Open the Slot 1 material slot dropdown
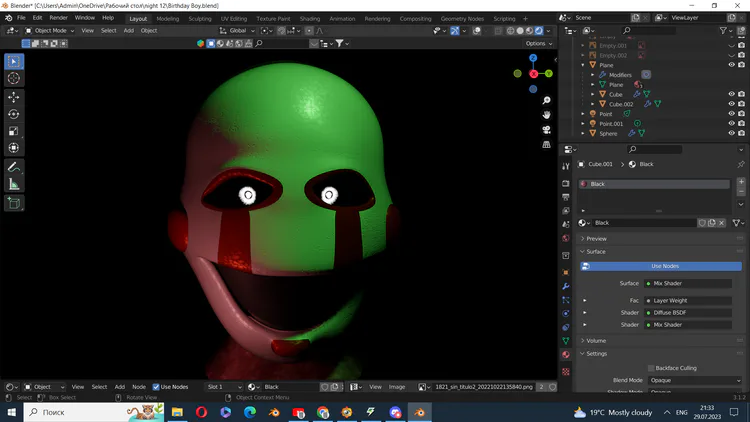Viewport: 750px width, 422px height. [224, 387]
